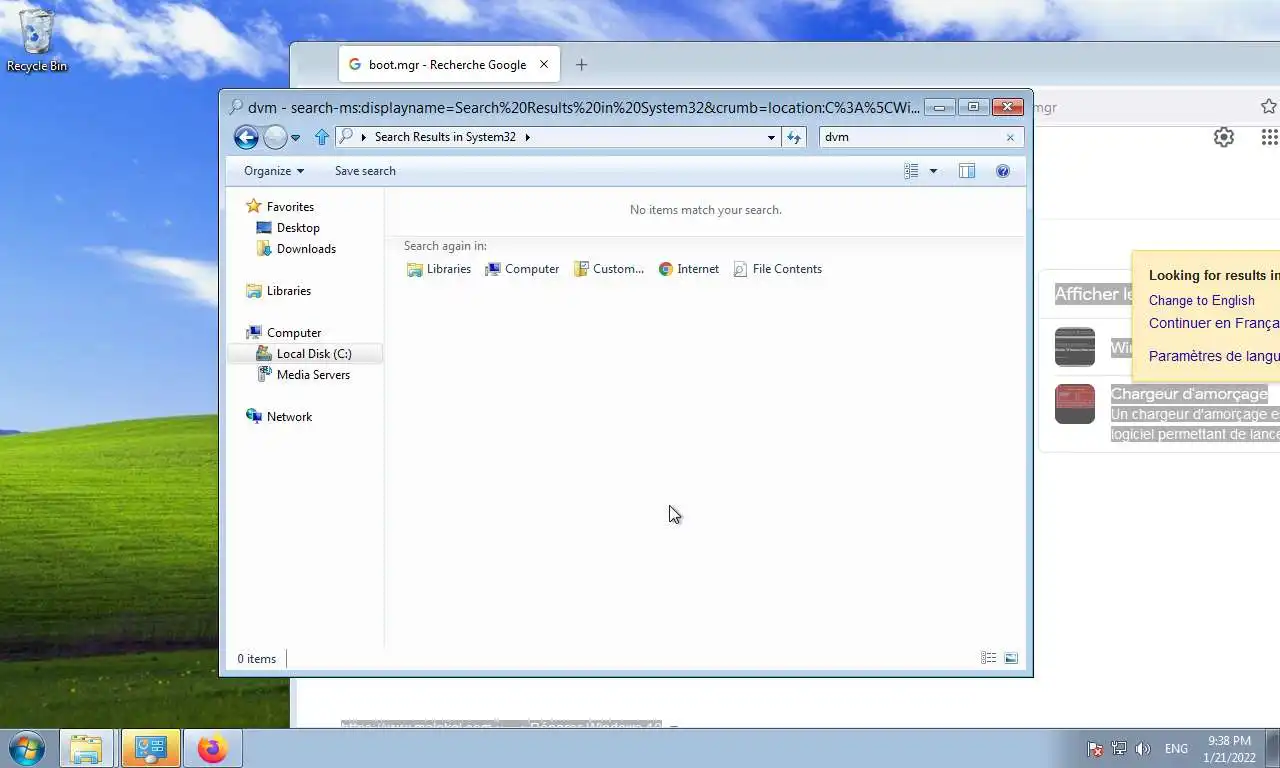Click the Chargeur d'amorçage thumbnail
The height and width of the screenshot is (768, 1280).
[x=1075, y=404]
